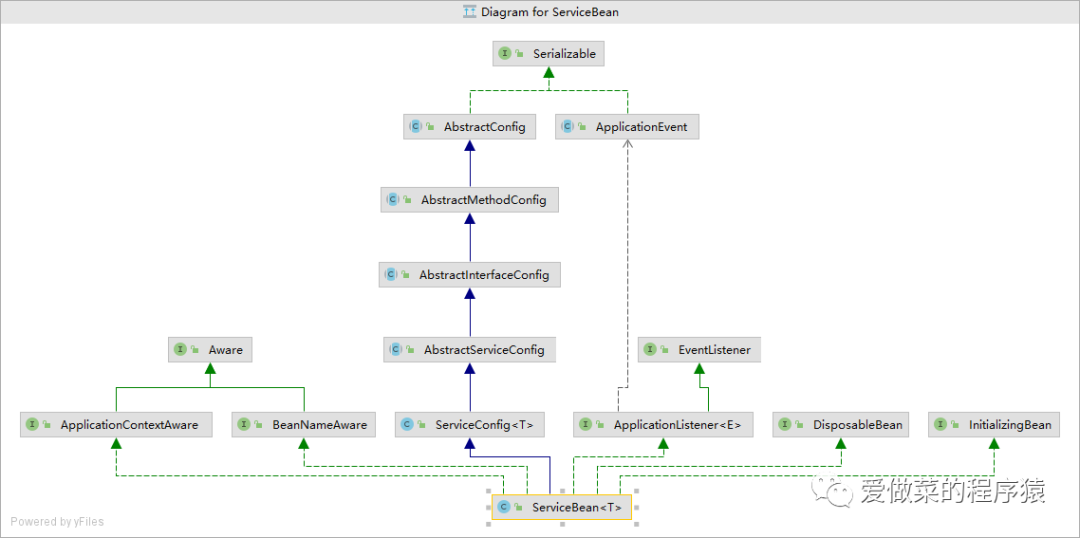The height and width of the screenshot is (538, 1080).
Task: Click the class icon on AbstractConfig
Action: point(416,127)
